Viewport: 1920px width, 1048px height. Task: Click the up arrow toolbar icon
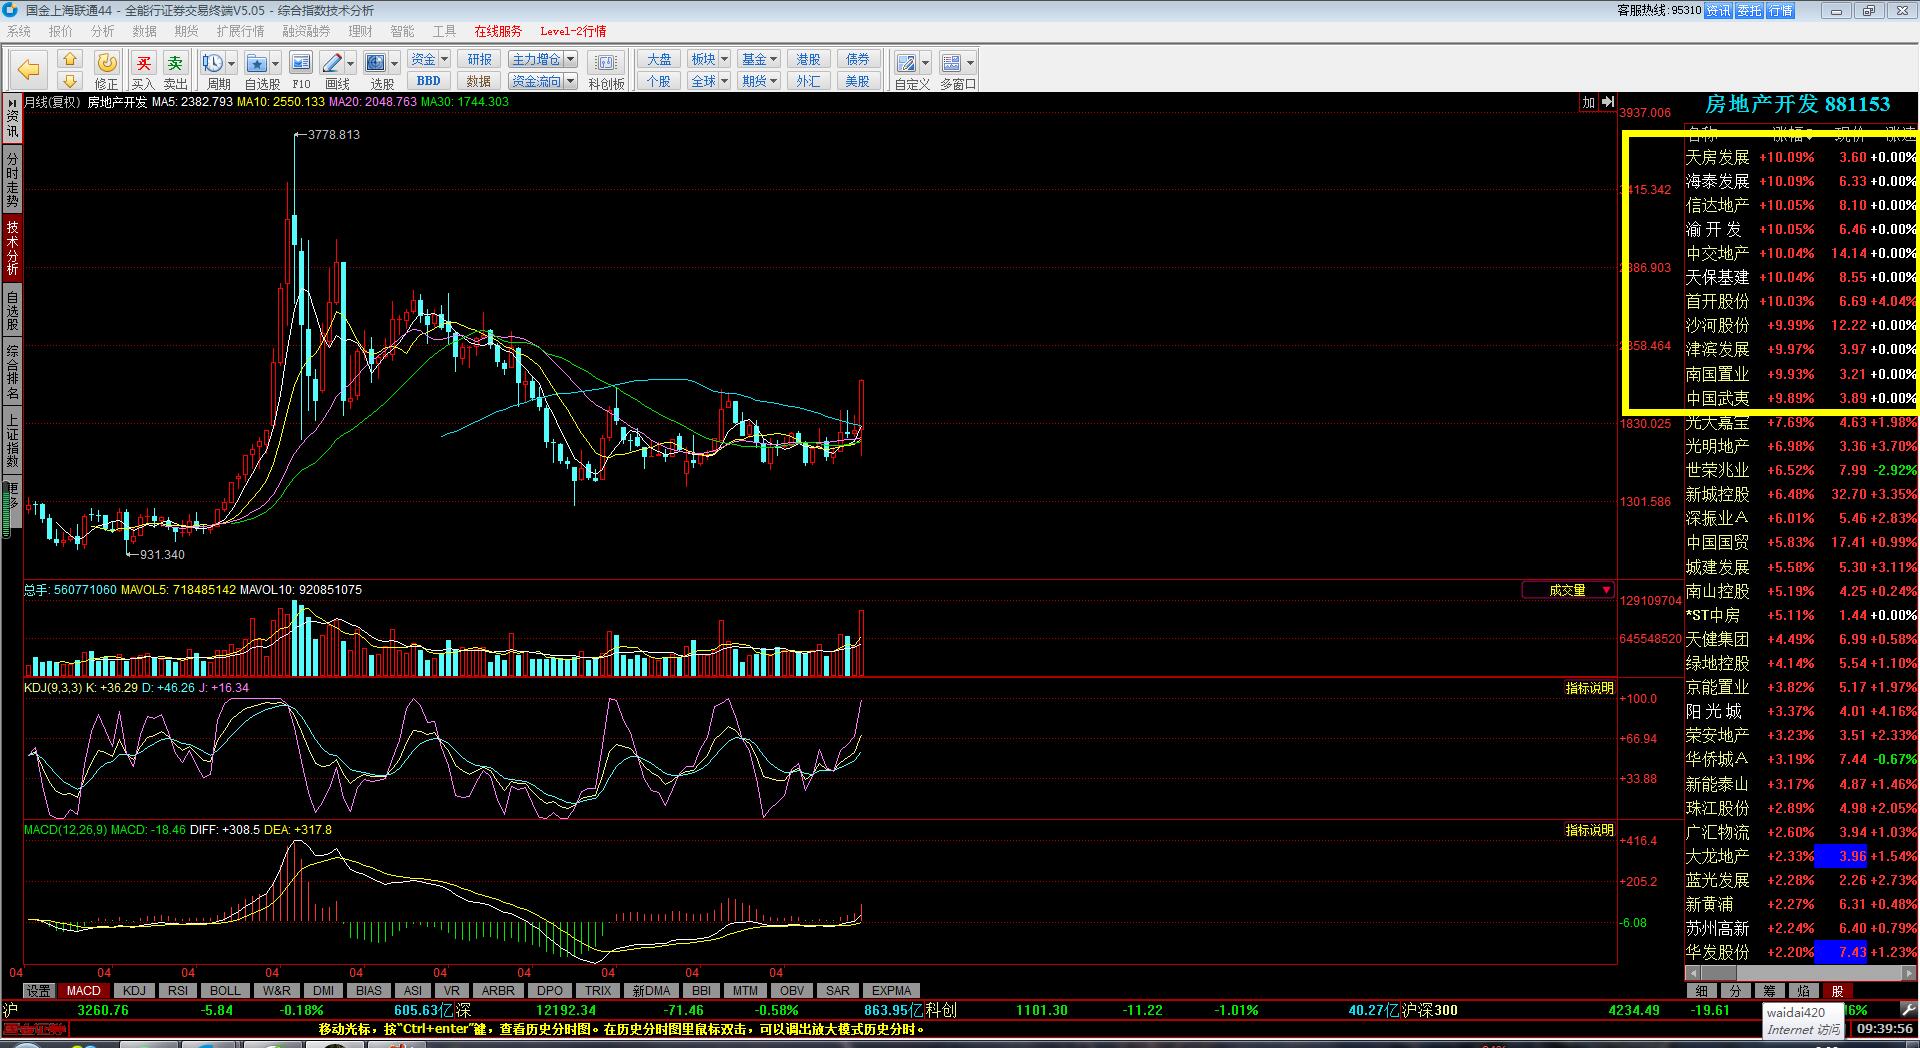tap(69, 59)
